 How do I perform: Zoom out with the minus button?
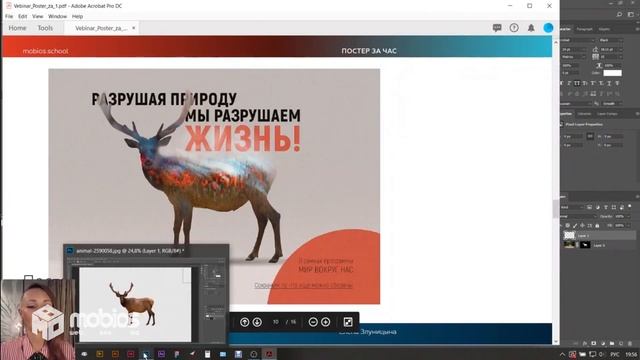(x=313, y=322)
